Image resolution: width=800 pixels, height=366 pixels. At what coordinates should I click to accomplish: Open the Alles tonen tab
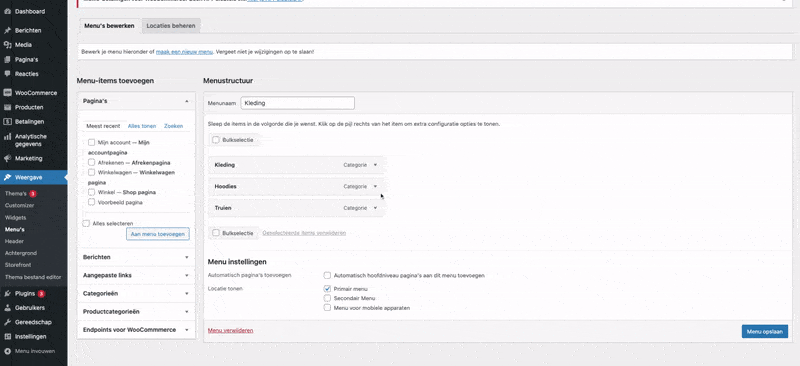pyautogui.click(x=142, y=126)
